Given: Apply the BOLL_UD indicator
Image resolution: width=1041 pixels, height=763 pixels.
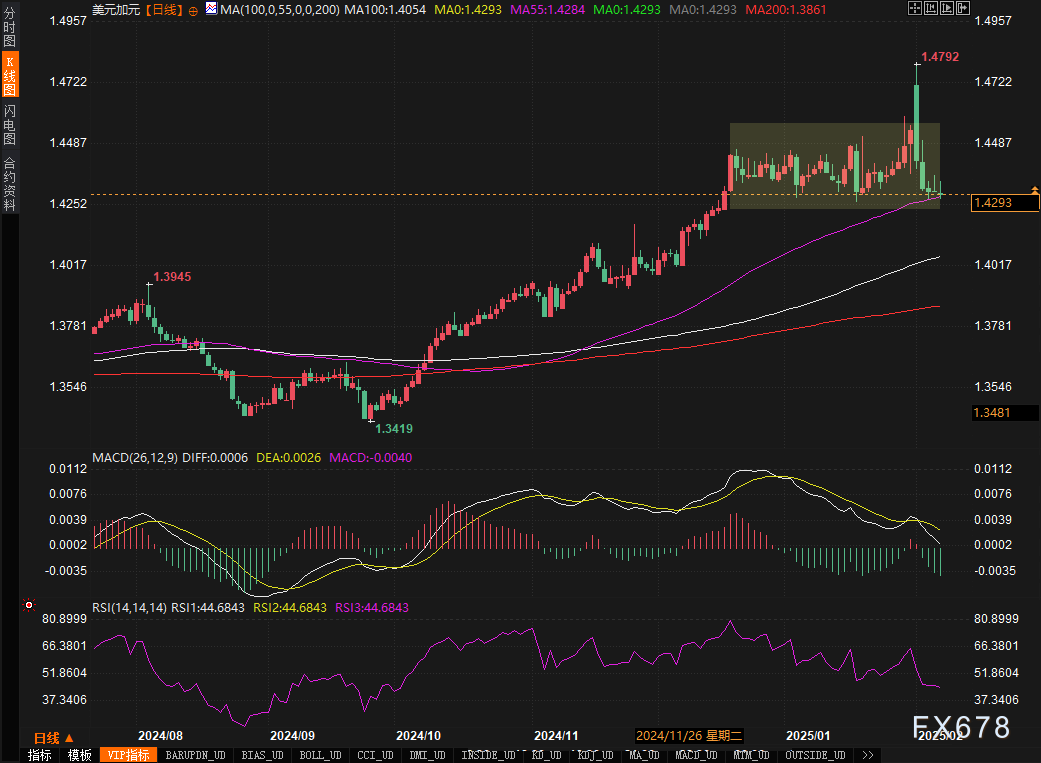Looking at the screenshot, I should tap(320, 755).
